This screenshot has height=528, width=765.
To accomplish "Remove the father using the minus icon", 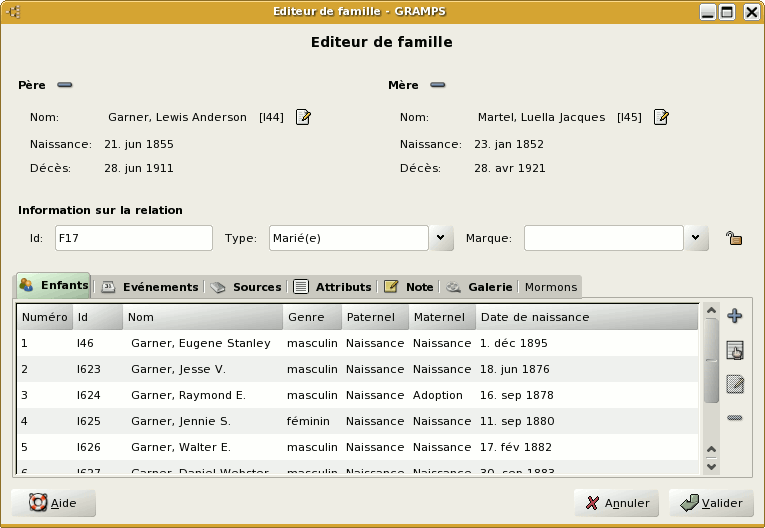I will point(65,85).
